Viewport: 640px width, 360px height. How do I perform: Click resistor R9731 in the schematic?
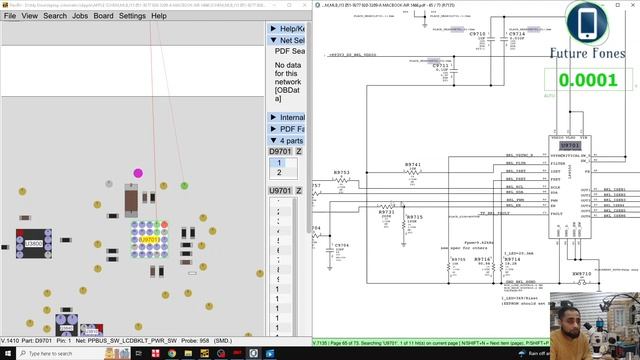tap(386, 207)
